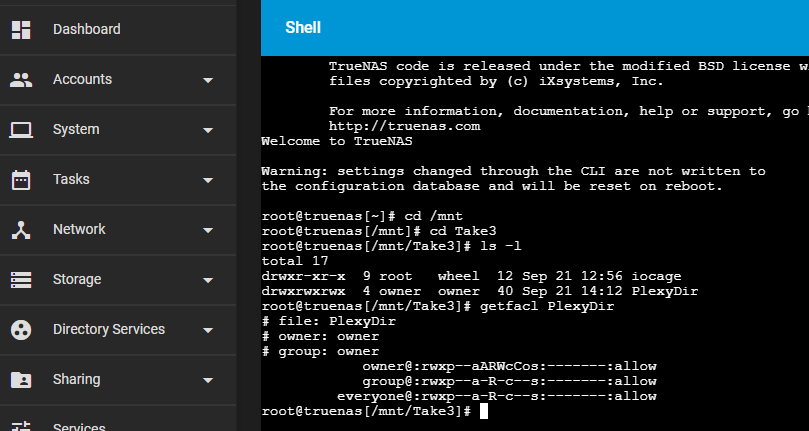Expand the Accounts submenu arrow
Image resolution: width=809 pixels, height=431 pixels.
point(208,80)
